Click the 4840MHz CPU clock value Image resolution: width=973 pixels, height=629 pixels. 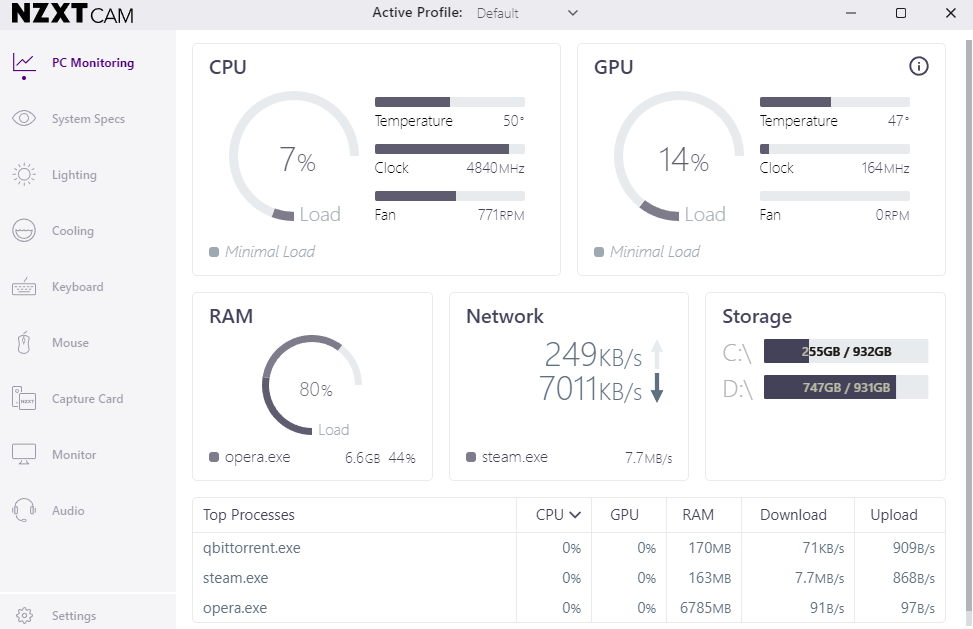pos(495,168)
